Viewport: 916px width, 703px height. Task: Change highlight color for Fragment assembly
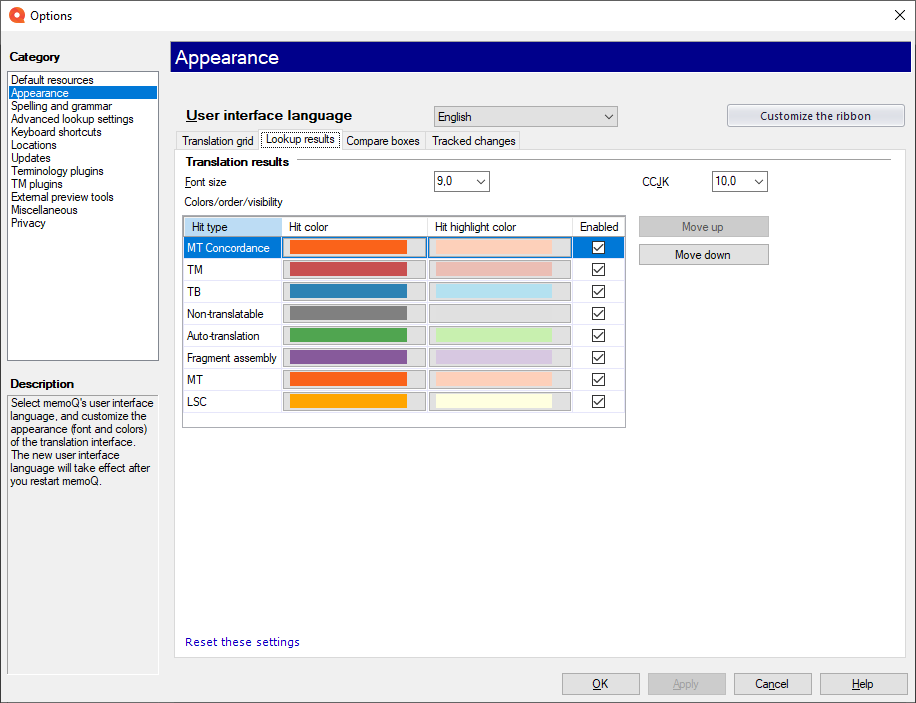tap(500, 358)
